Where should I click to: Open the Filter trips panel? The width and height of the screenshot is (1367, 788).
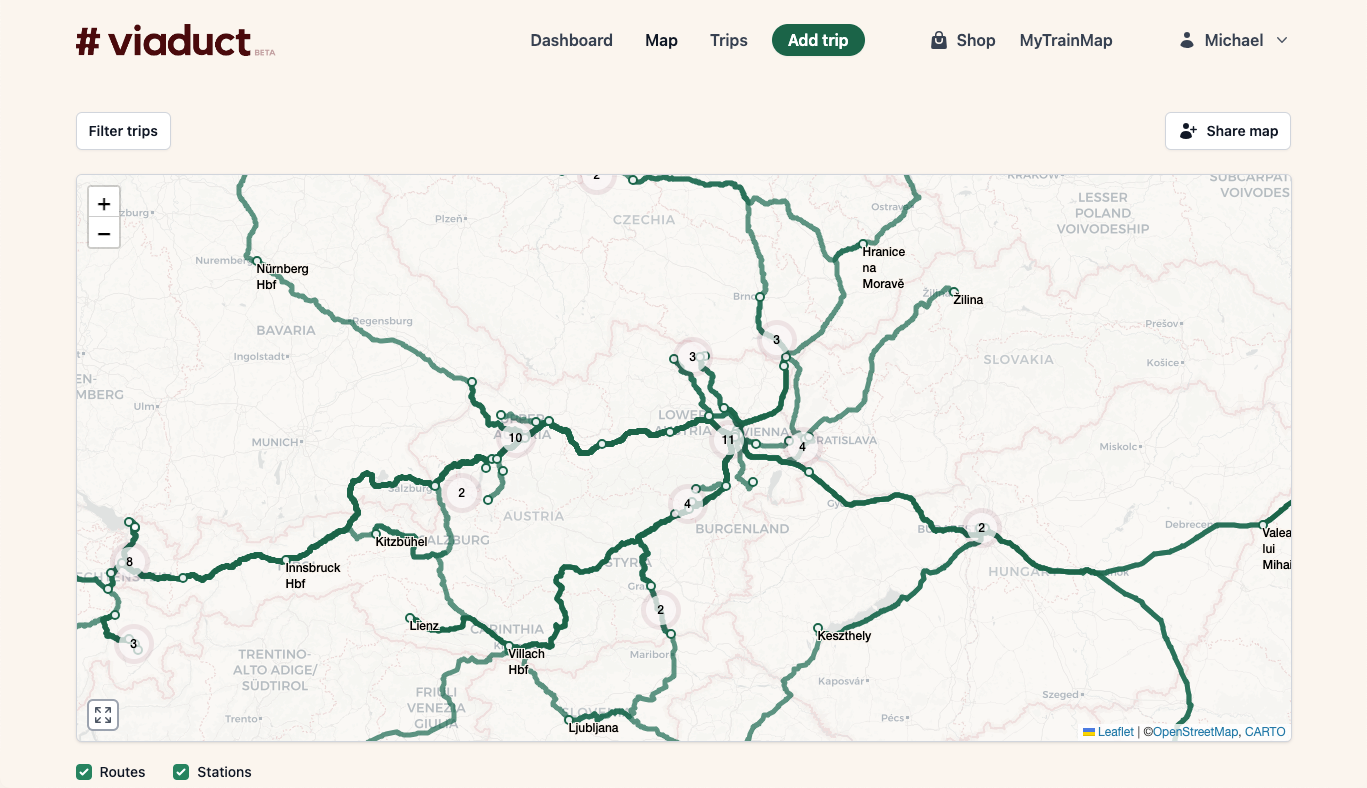123,131
